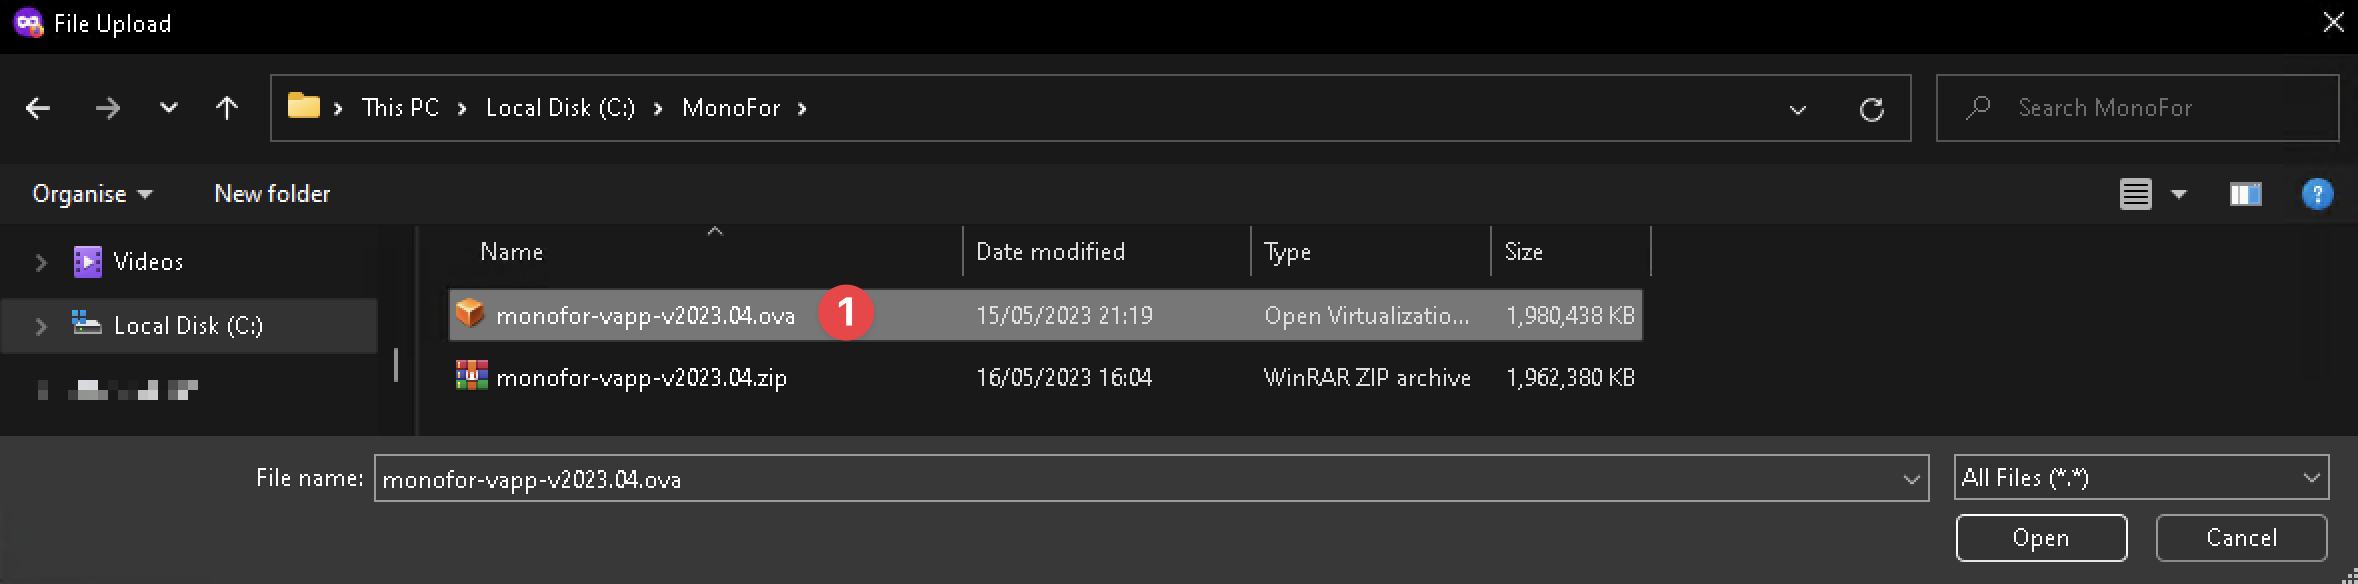Click the Forward navigation arrow

point(107,108)
